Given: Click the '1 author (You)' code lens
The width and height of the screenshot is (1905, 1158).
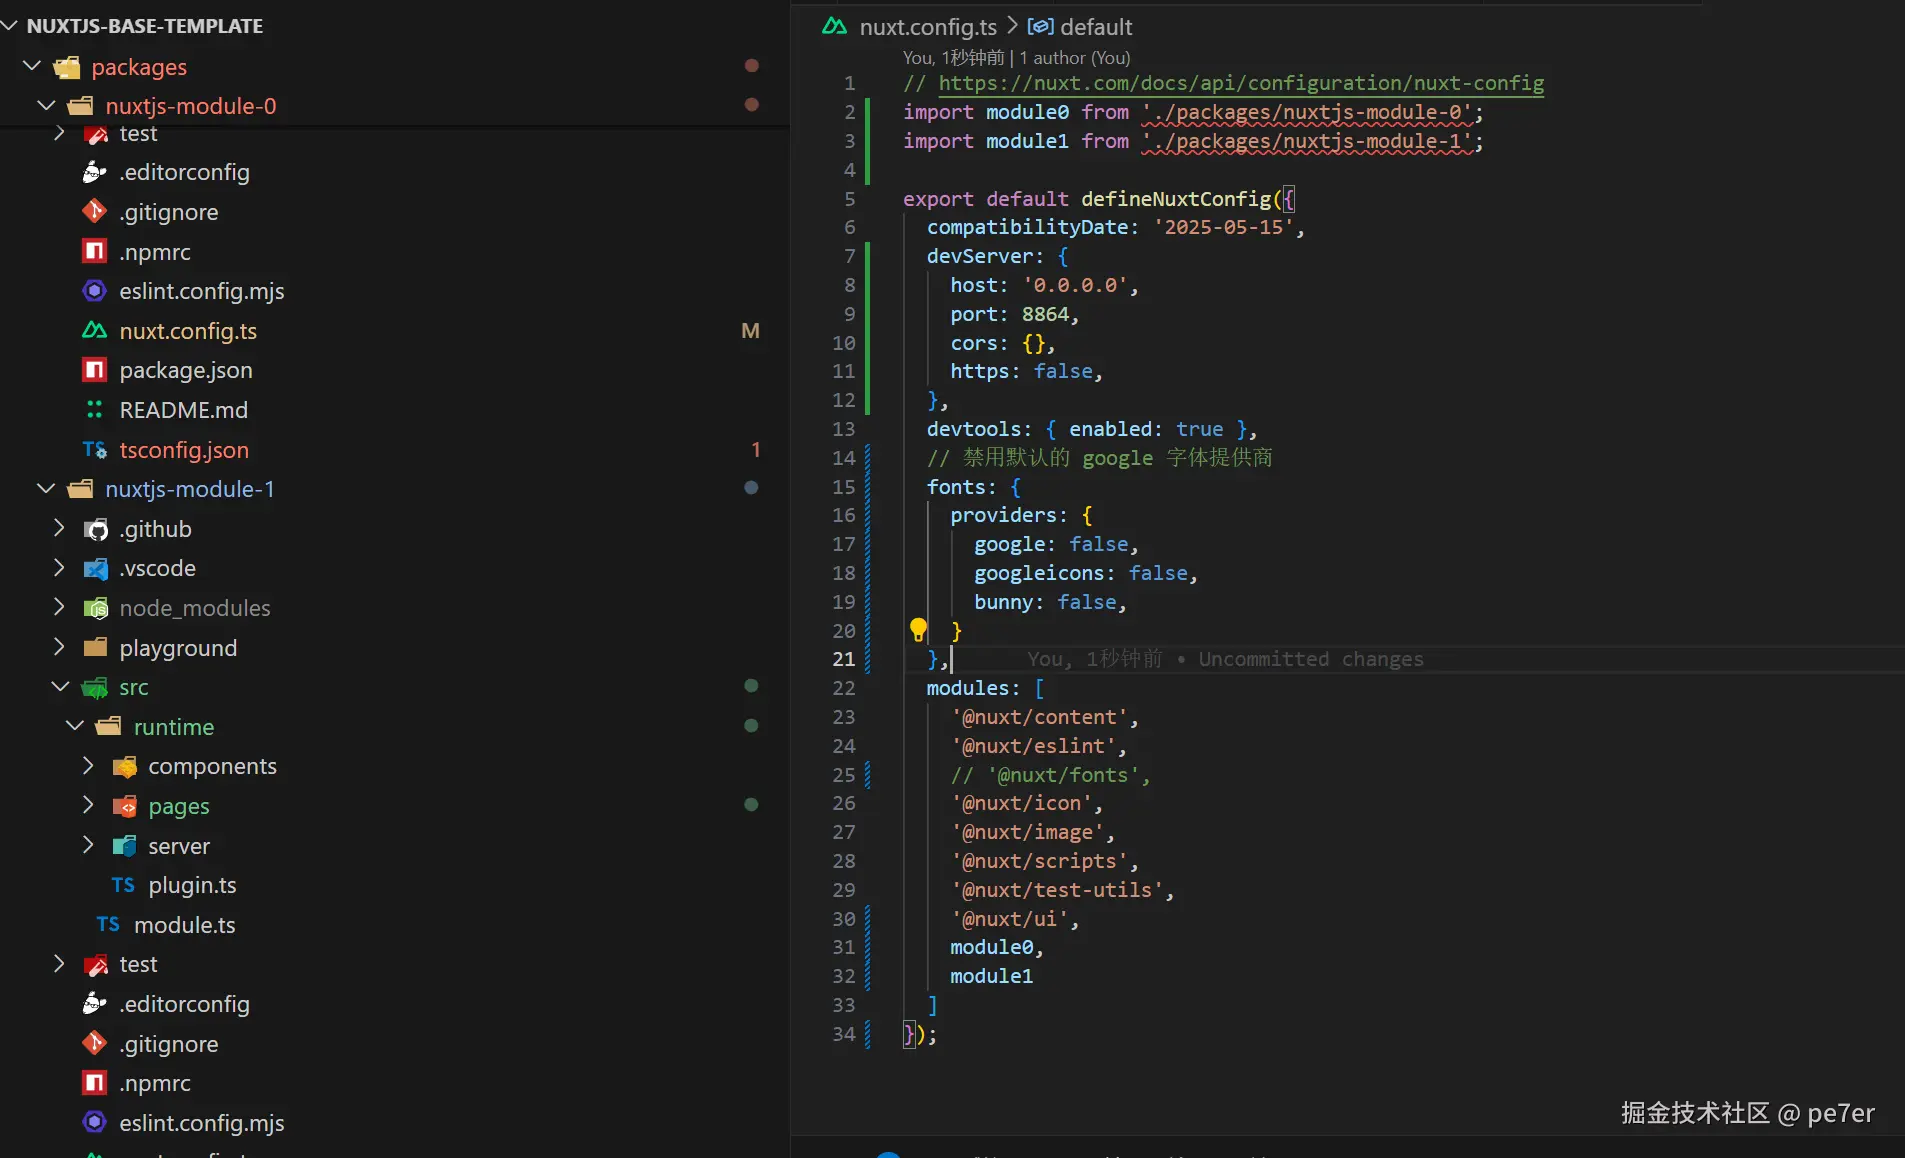Looking at the screenshot, I should [1075, 58].
